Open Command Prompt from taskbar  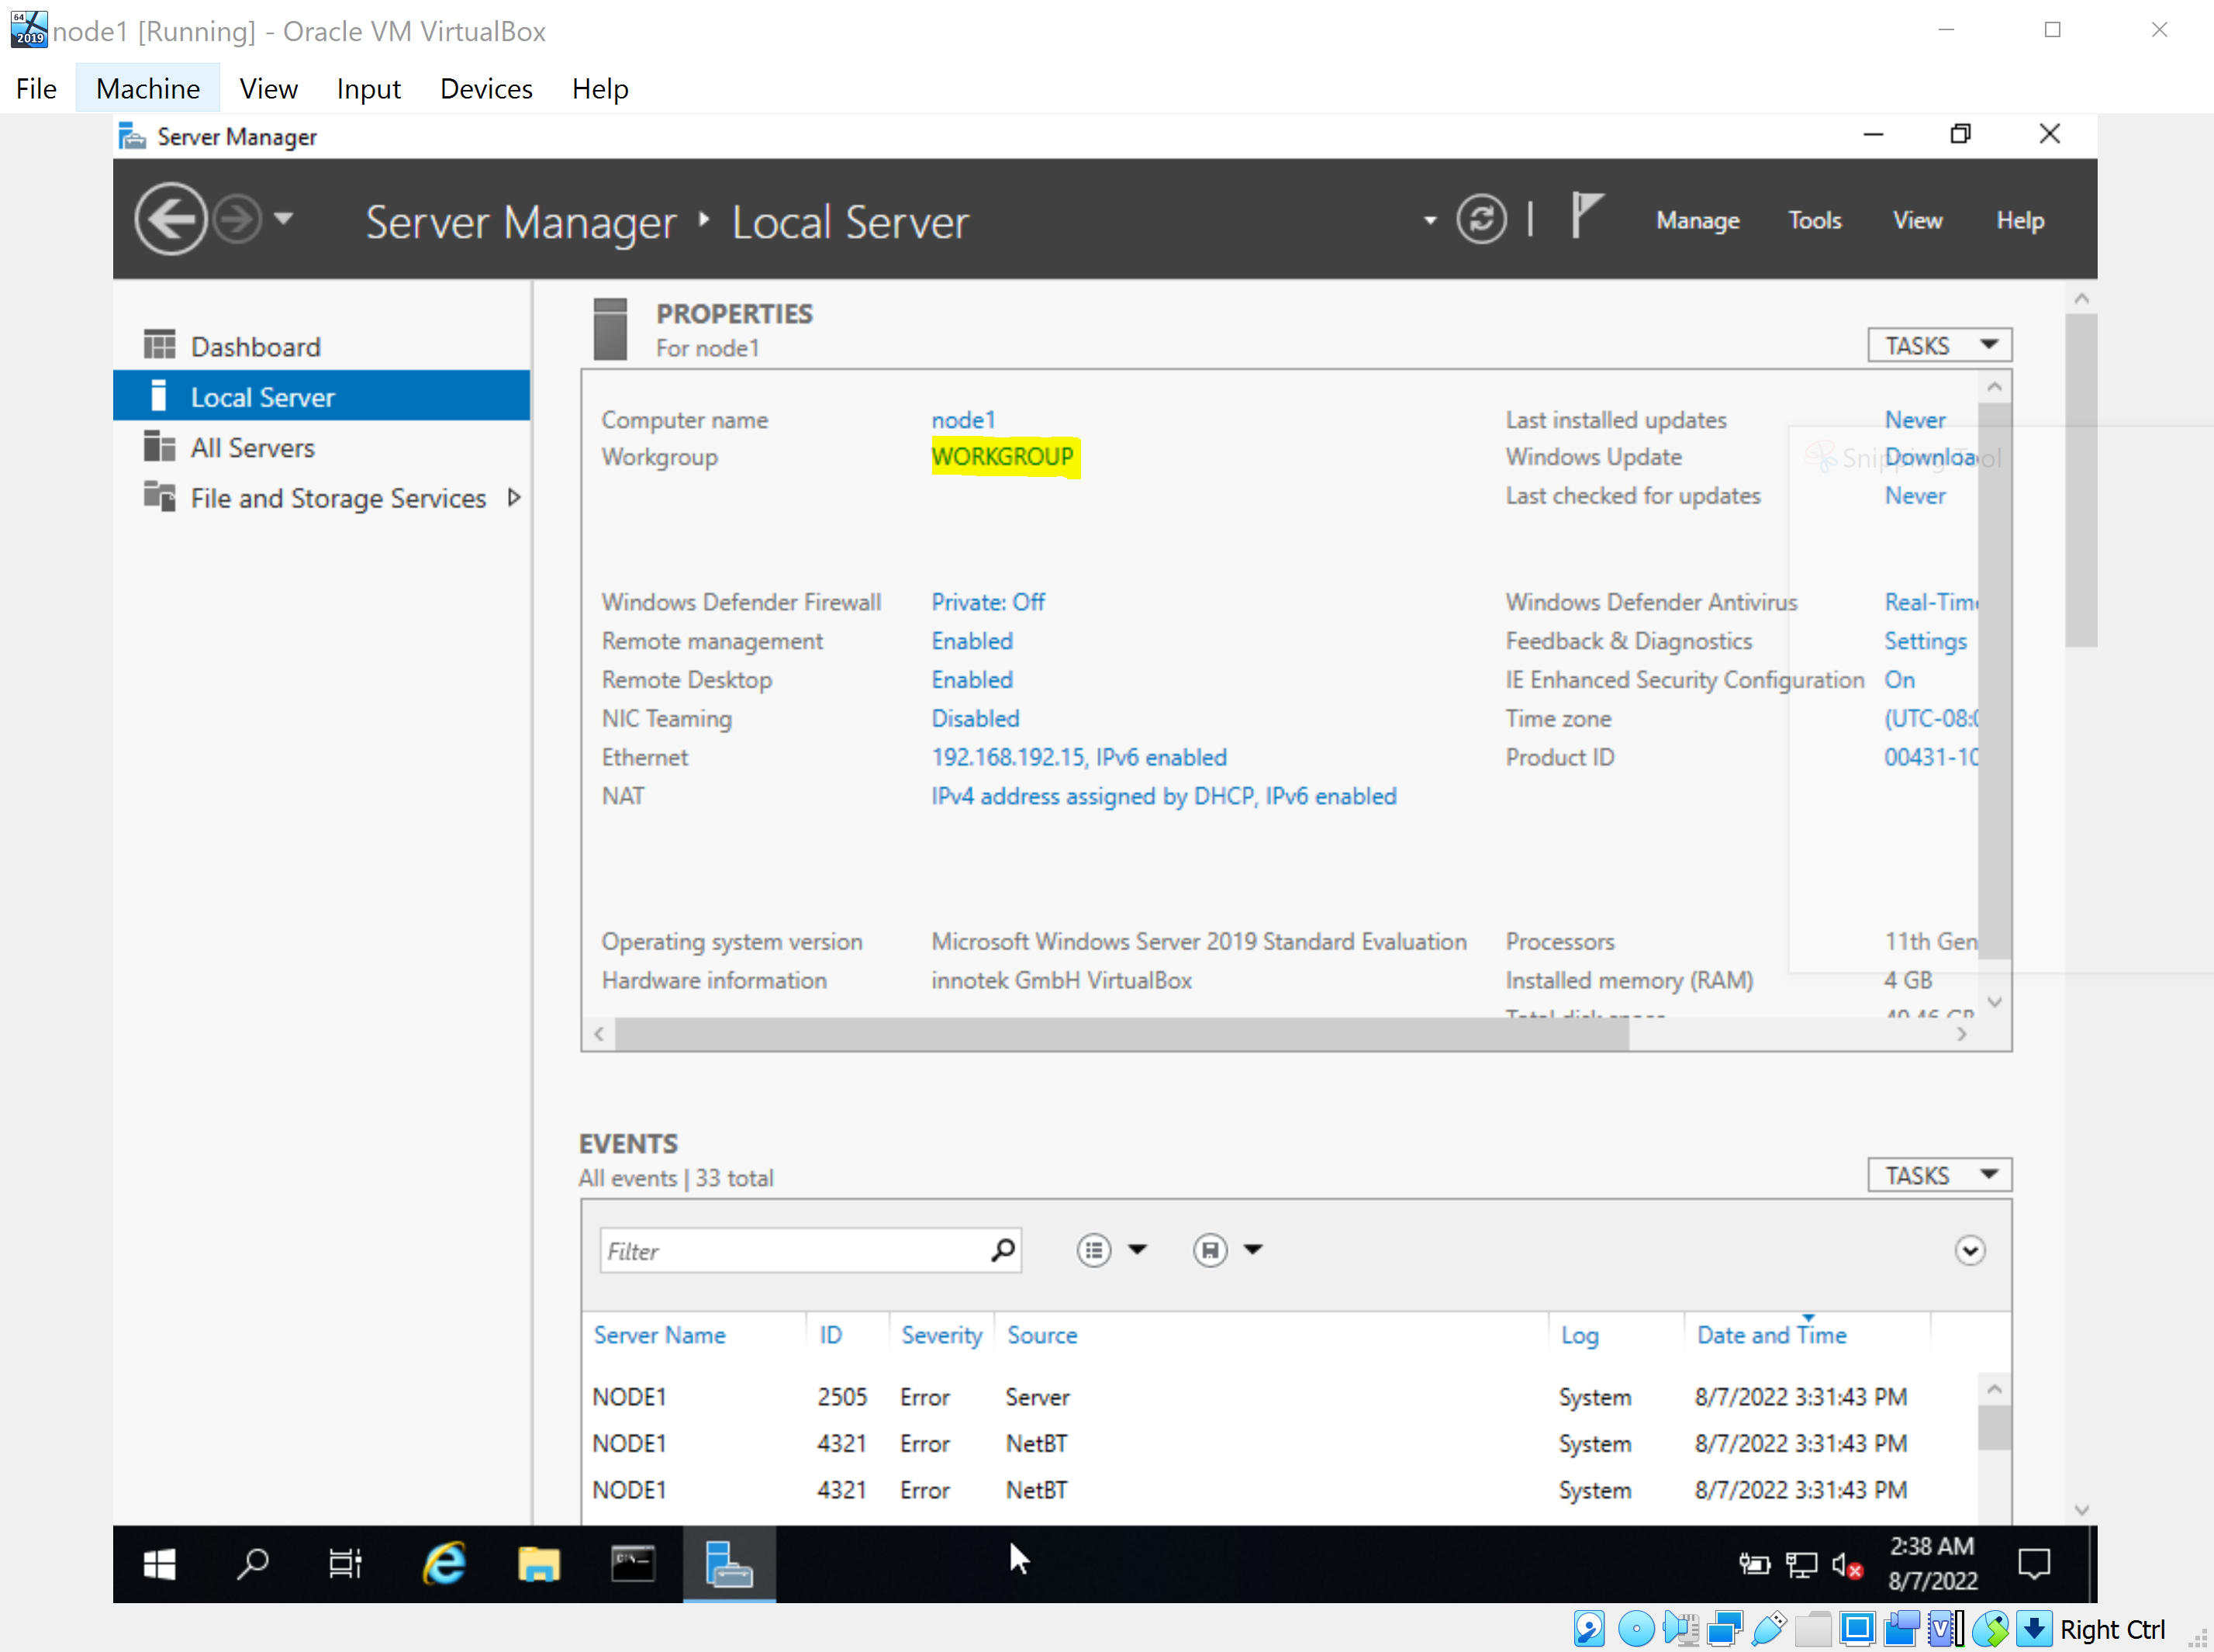[x=632, y=1564]
